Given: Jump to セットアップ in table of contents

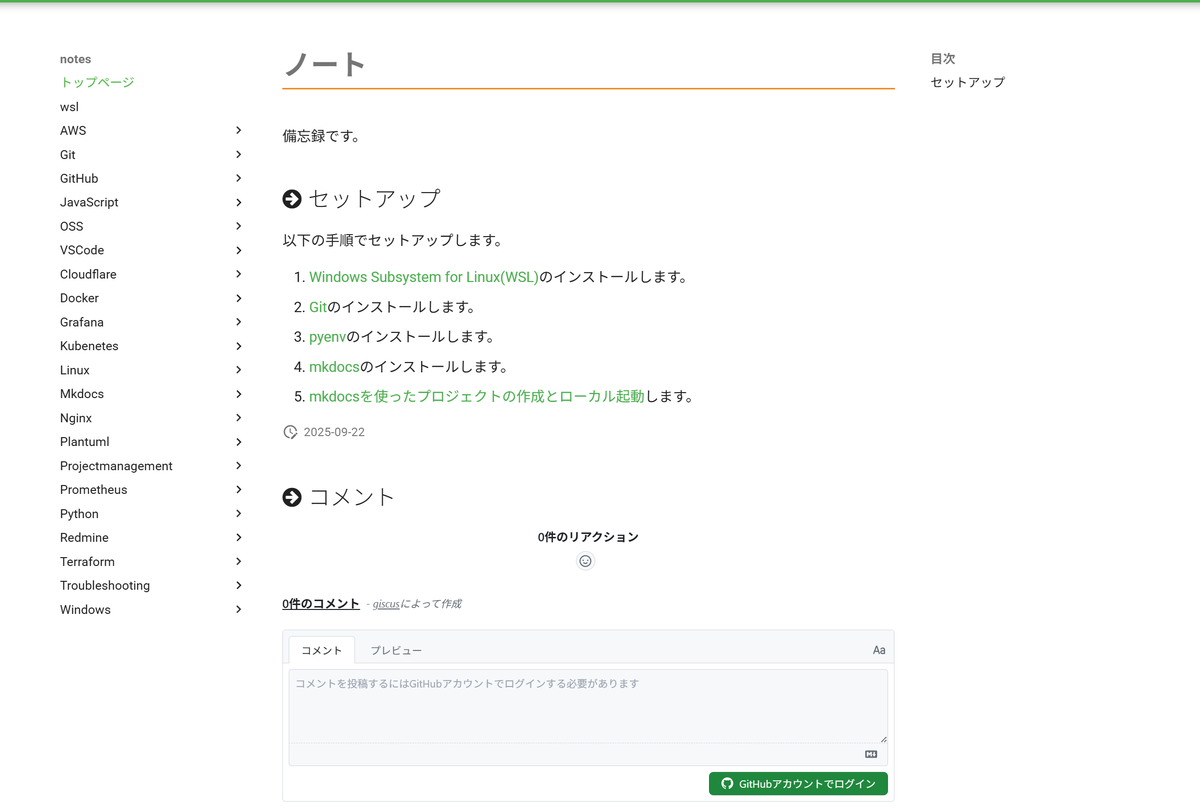Looking at the screenshot, I should [967, 82].
